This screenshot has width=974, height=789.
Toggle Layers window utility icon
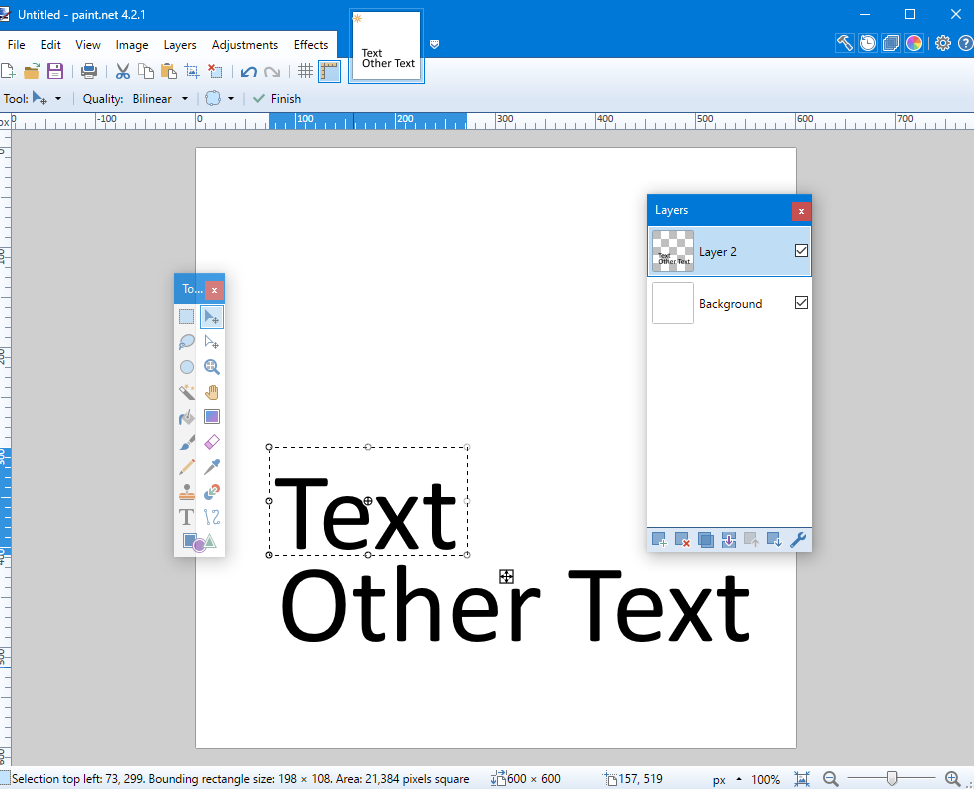891,43
